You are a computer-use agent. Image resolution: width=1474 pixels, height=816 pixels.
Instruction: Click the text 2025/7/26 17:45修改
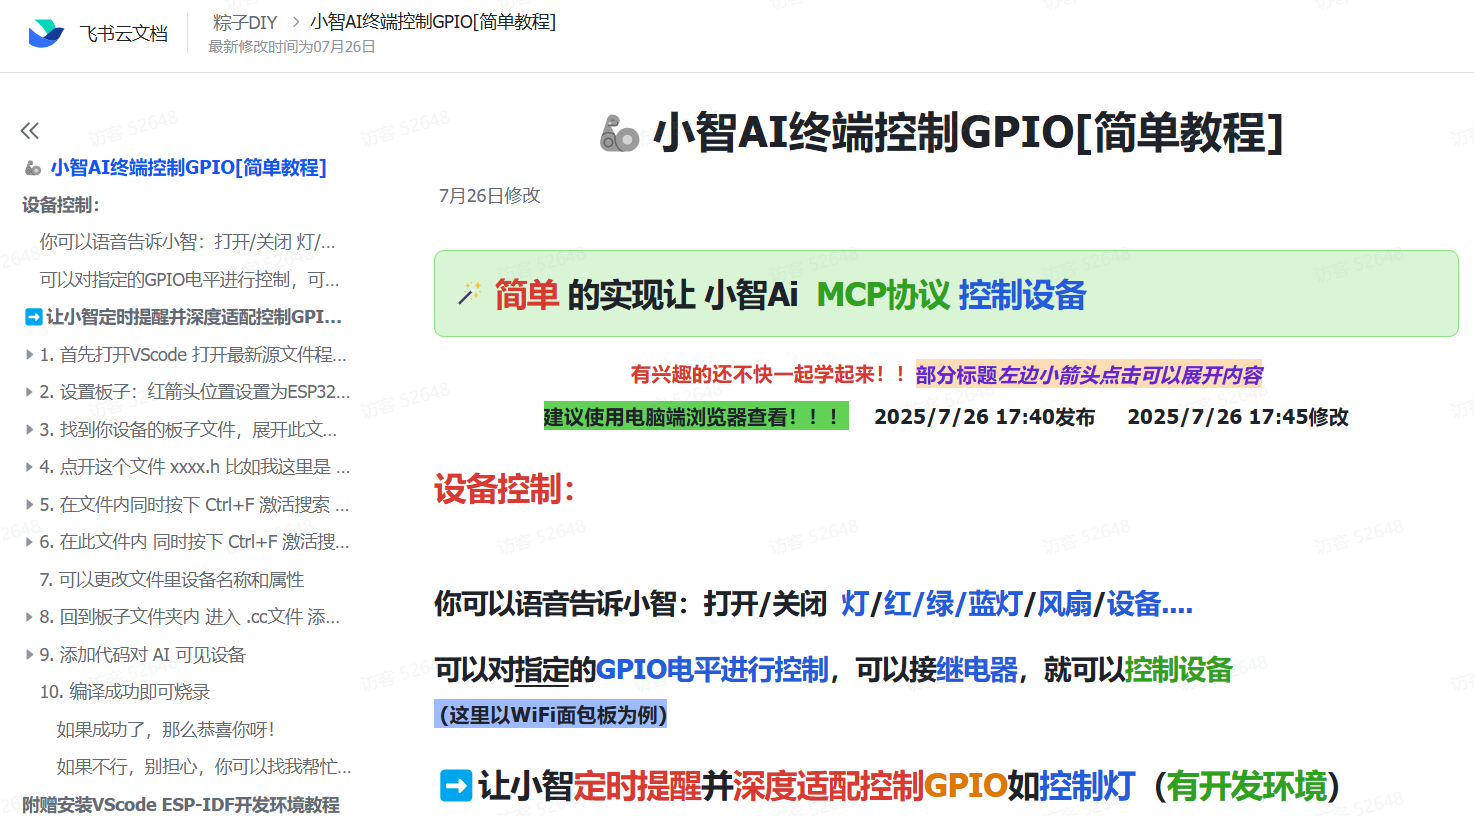point(1238,417)
